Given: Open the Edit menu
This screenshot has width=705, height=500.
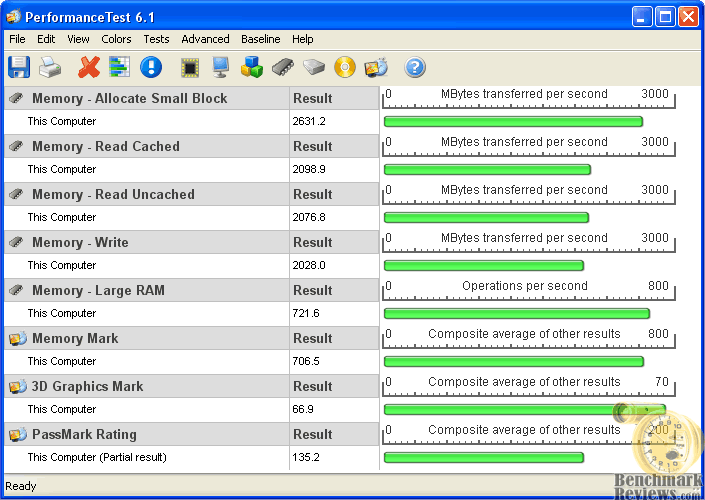Looking at the screenshot, I should click(46, 39).
